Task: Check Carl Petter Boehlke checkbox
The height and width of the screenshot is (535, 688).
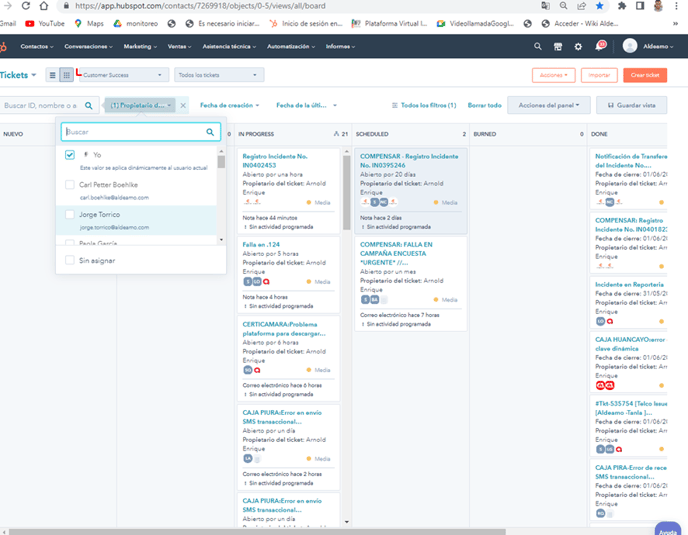Action: pyautogui.click(x=70, y=184)
